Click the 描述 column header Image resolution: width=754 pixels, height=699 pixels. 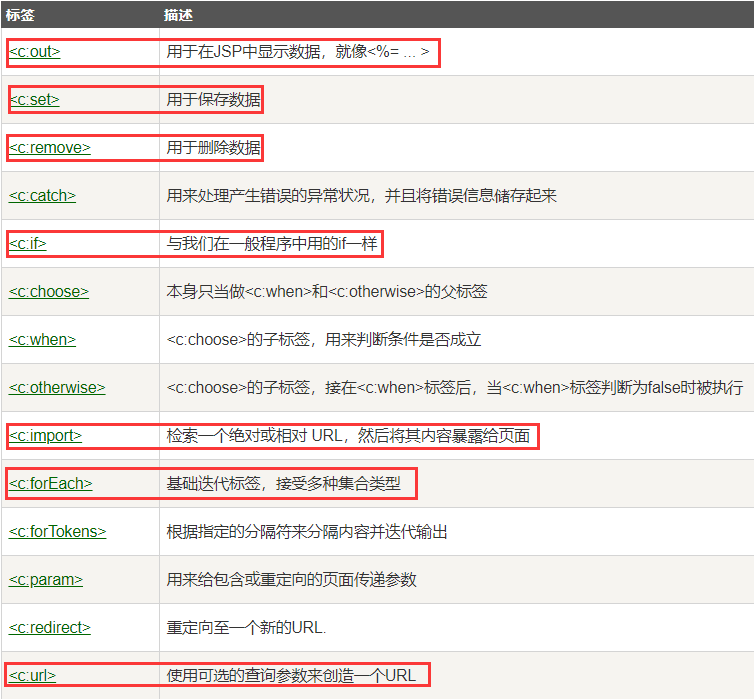[179, 15]
